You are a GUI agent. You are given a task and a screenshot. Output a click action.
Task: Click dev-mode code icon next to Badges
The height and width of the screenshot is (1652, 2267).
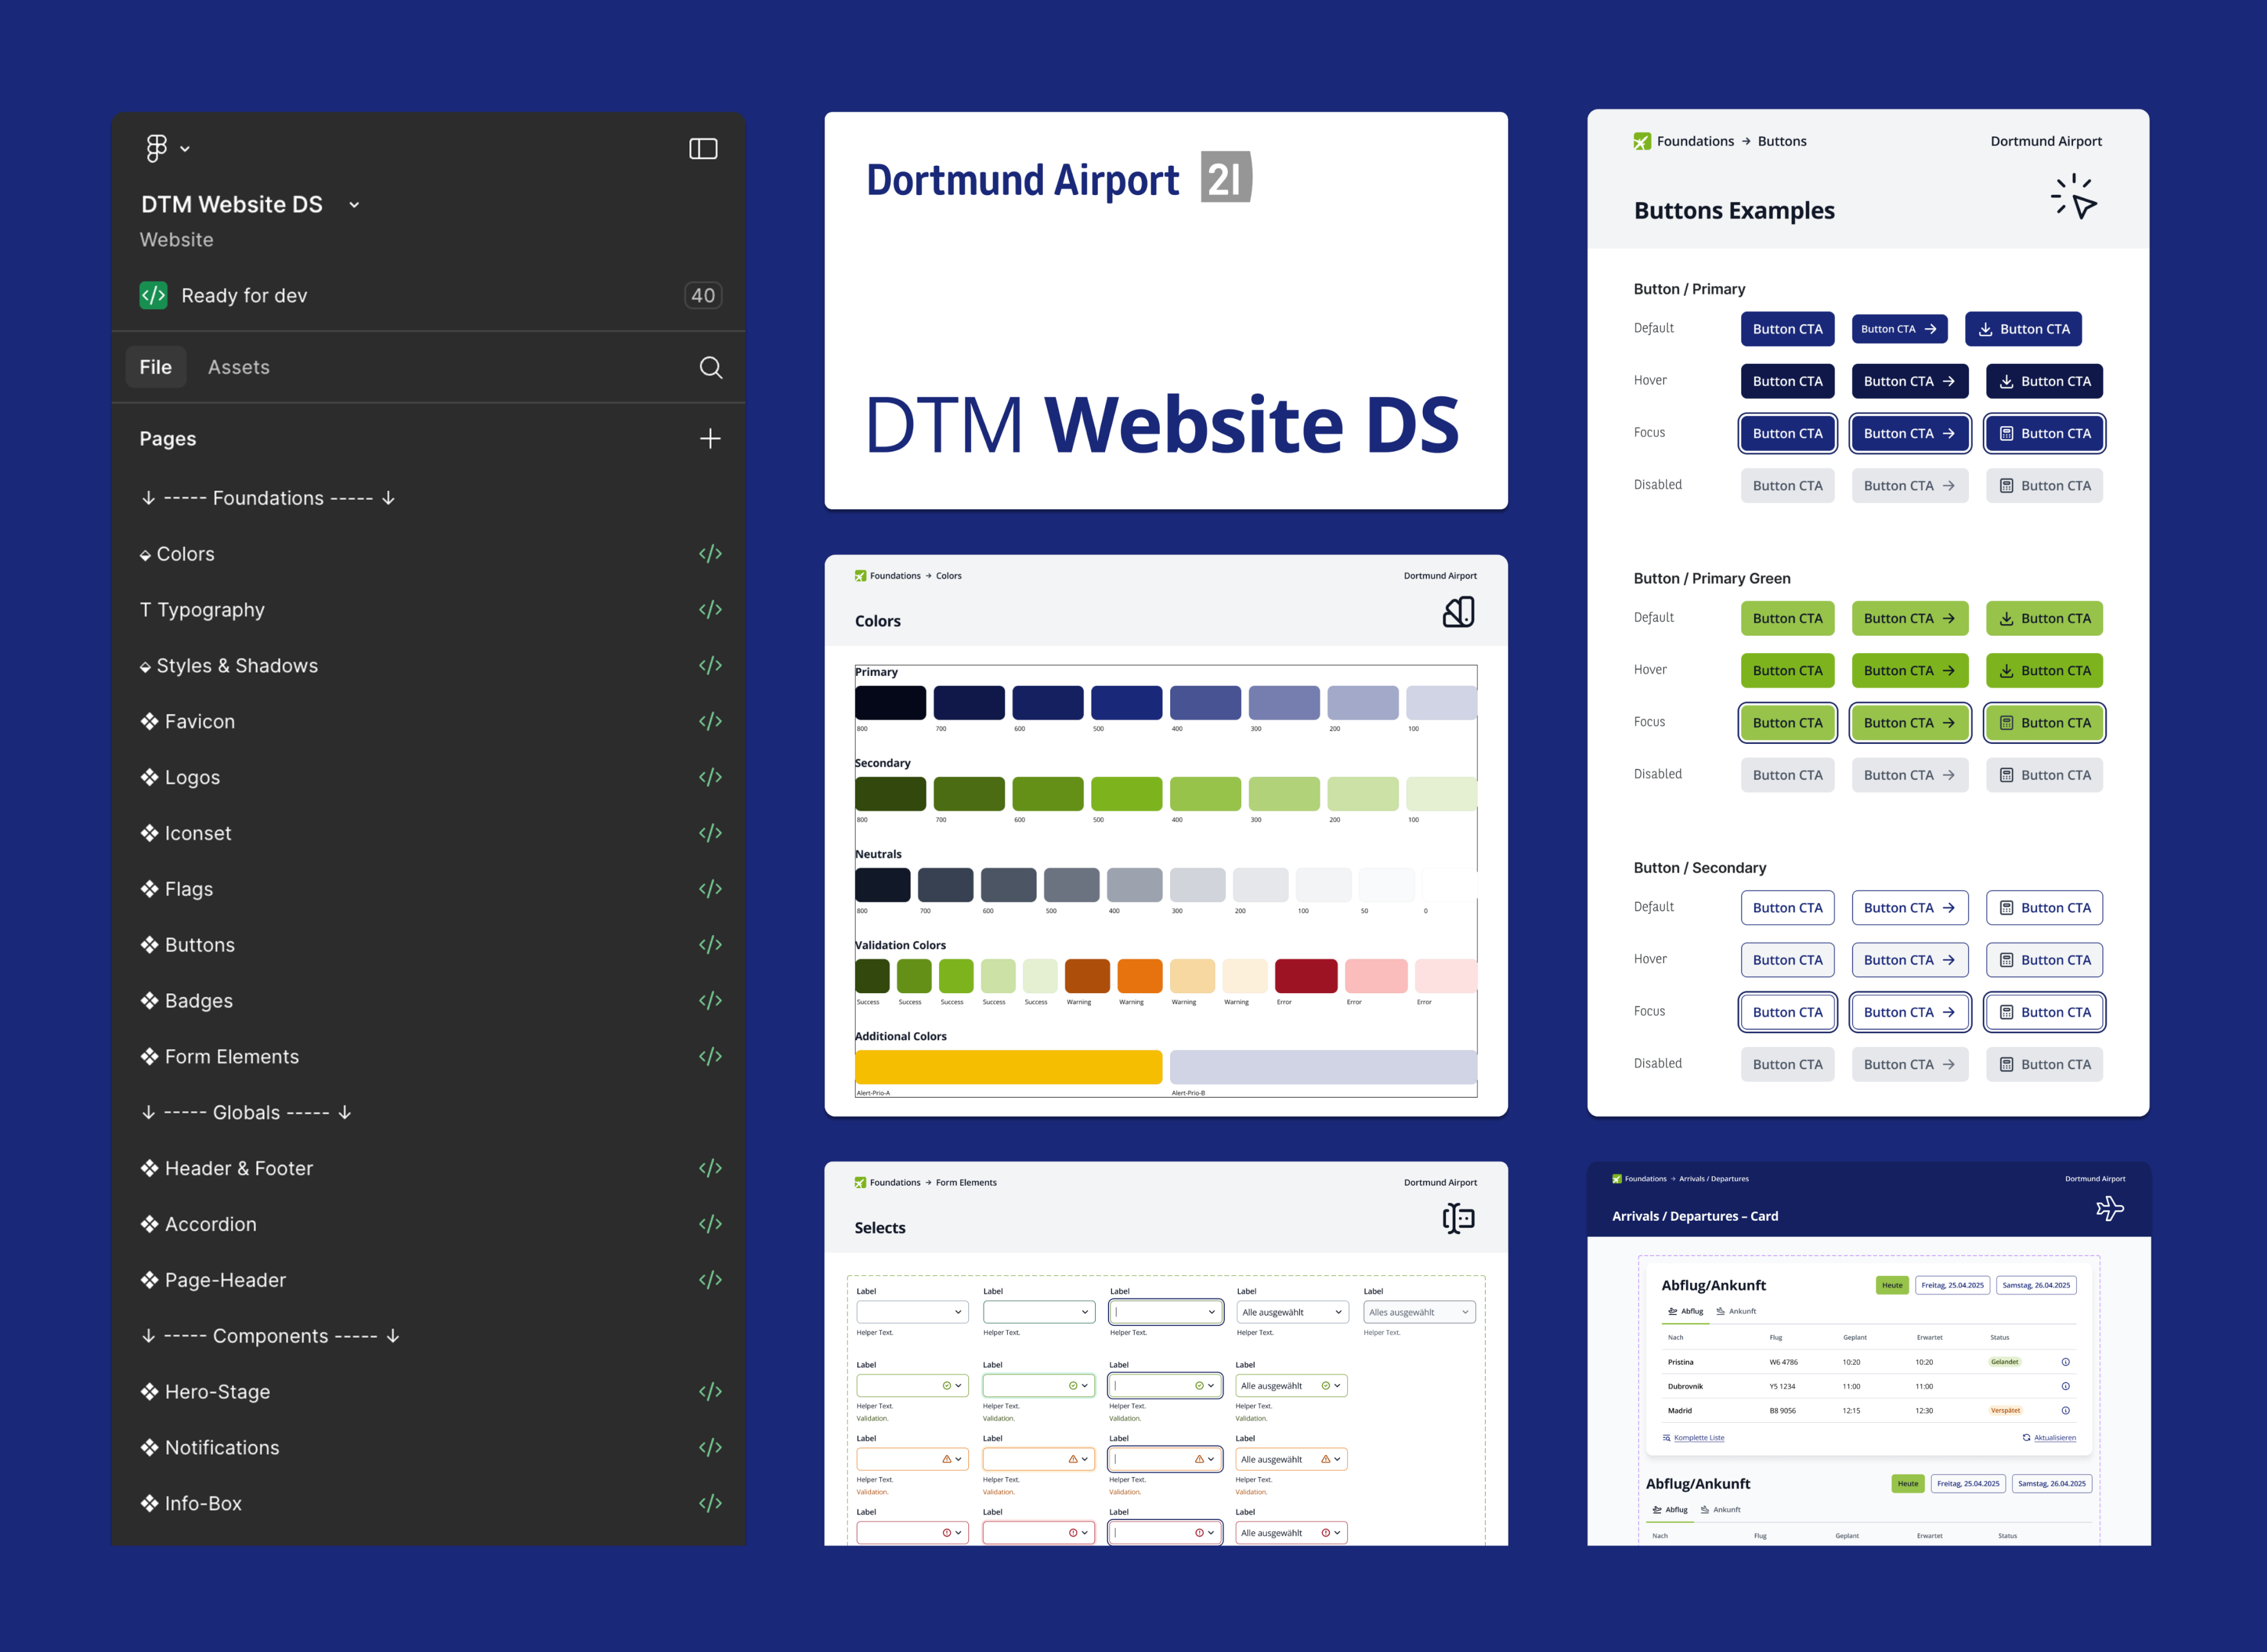tap(710, 1001)
